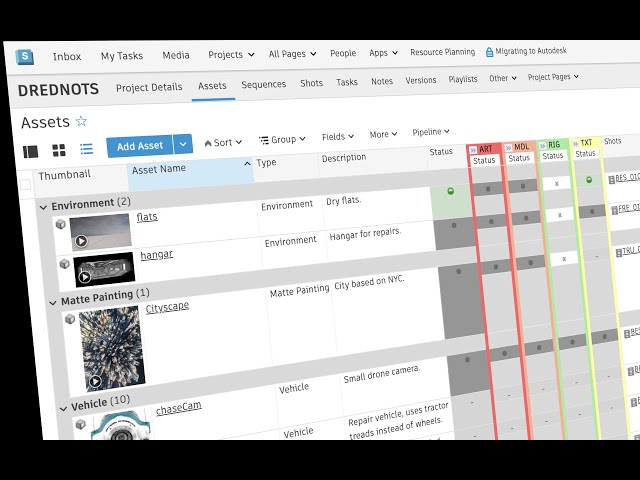Switch to the Tasks tab
640x480 pixels.
pyautogui.click(x=347, y=82)
